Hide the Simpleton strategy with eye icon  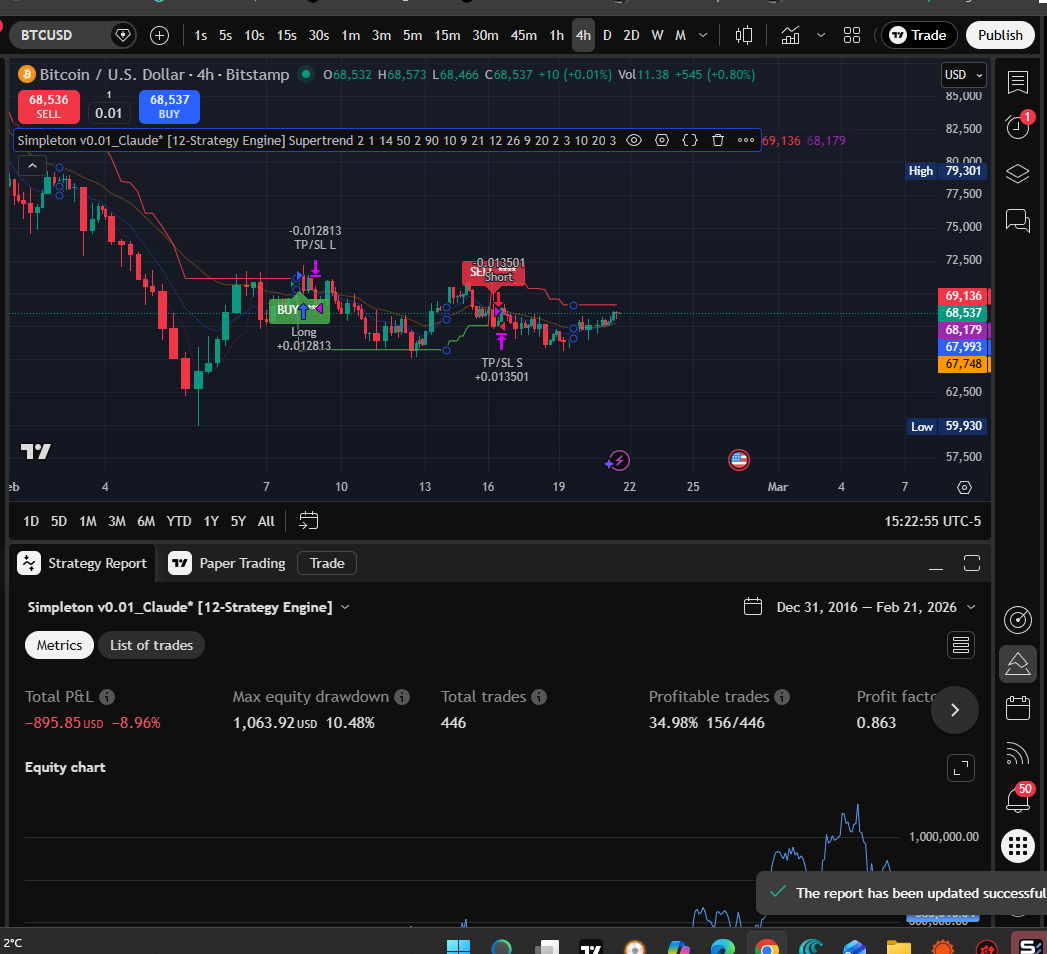tap(633, 140)
